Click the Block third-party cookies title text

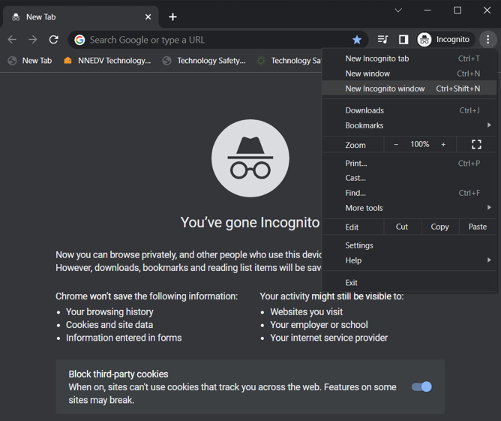[x=118, y=374]
